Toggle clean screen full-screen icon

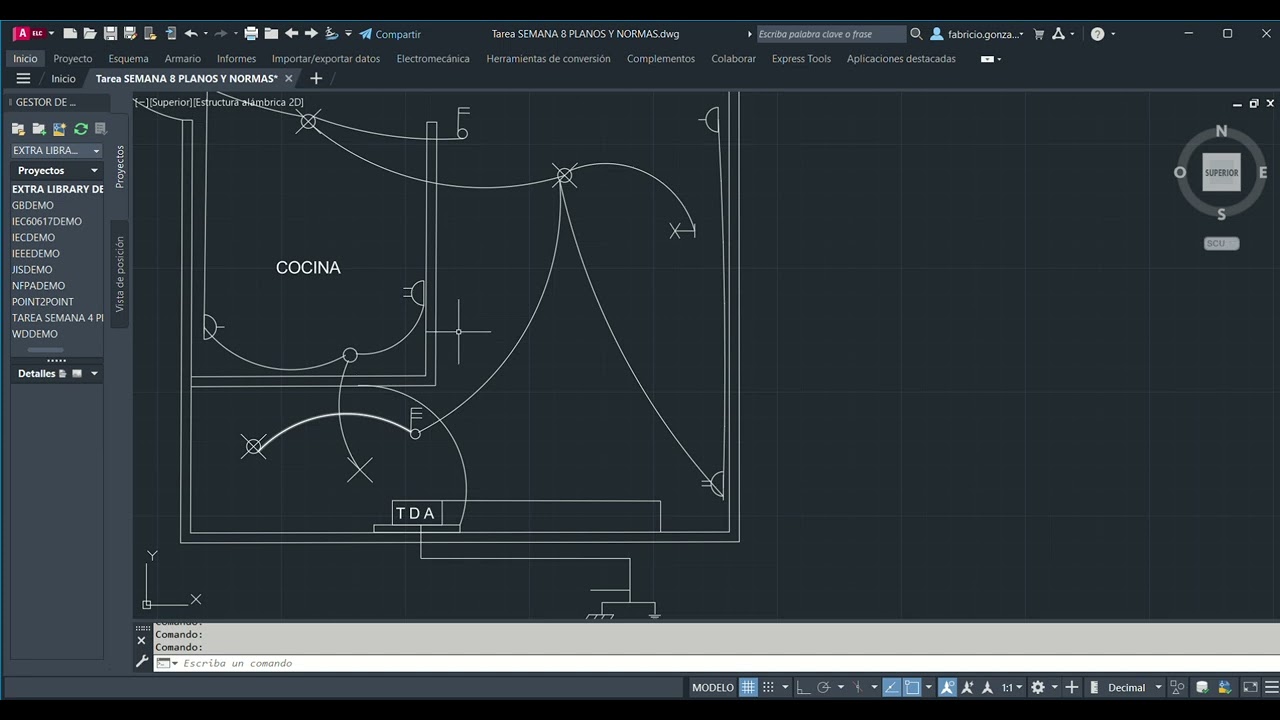(1250, 687)
